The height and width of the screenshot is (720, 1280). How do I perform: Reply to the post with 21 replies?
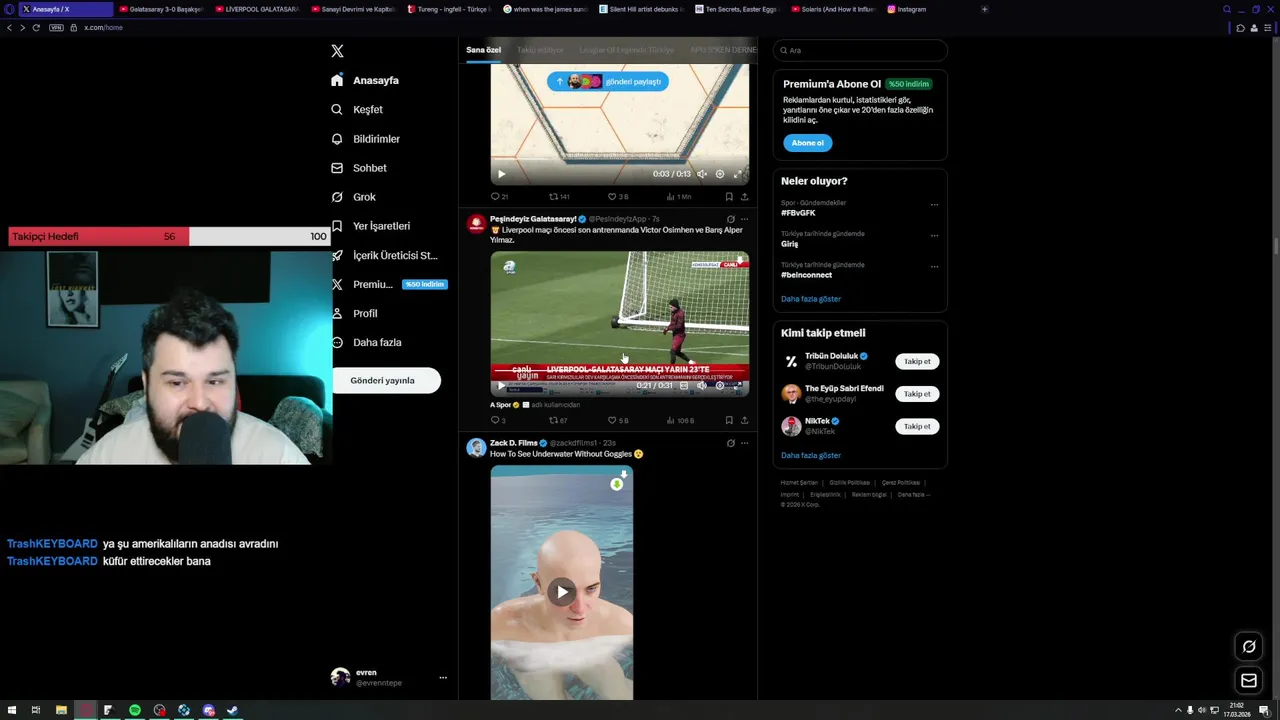[x=499, y=197]
